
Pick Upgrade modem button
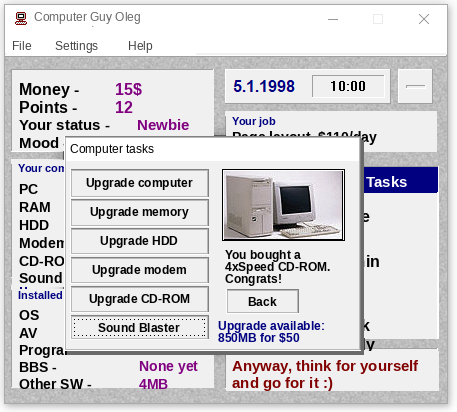(x=140, y=270)
